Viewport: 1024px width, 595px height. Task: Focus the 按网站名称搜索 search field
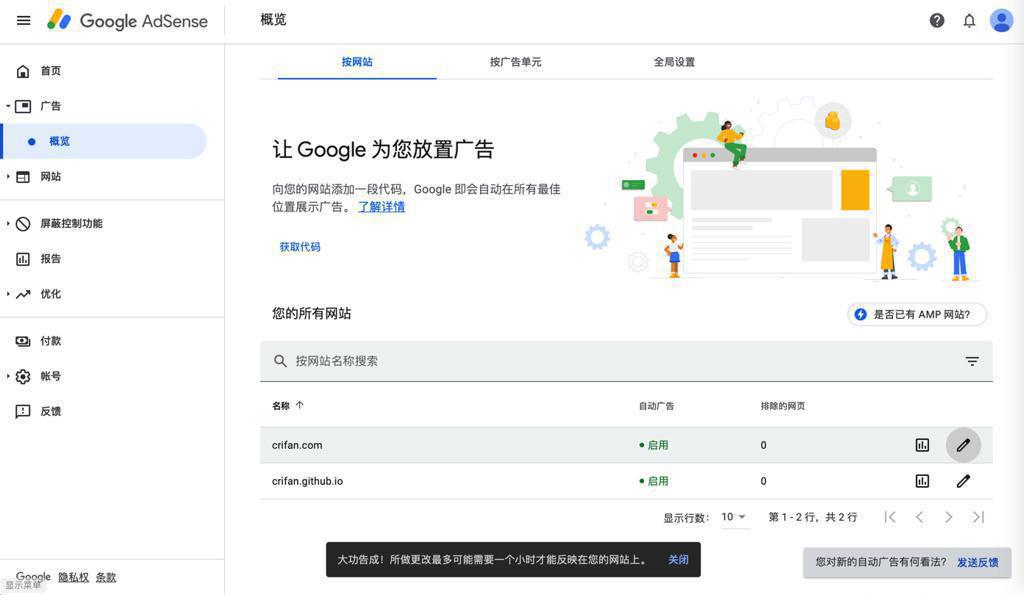pyautogui.click(x=626, y=361)
